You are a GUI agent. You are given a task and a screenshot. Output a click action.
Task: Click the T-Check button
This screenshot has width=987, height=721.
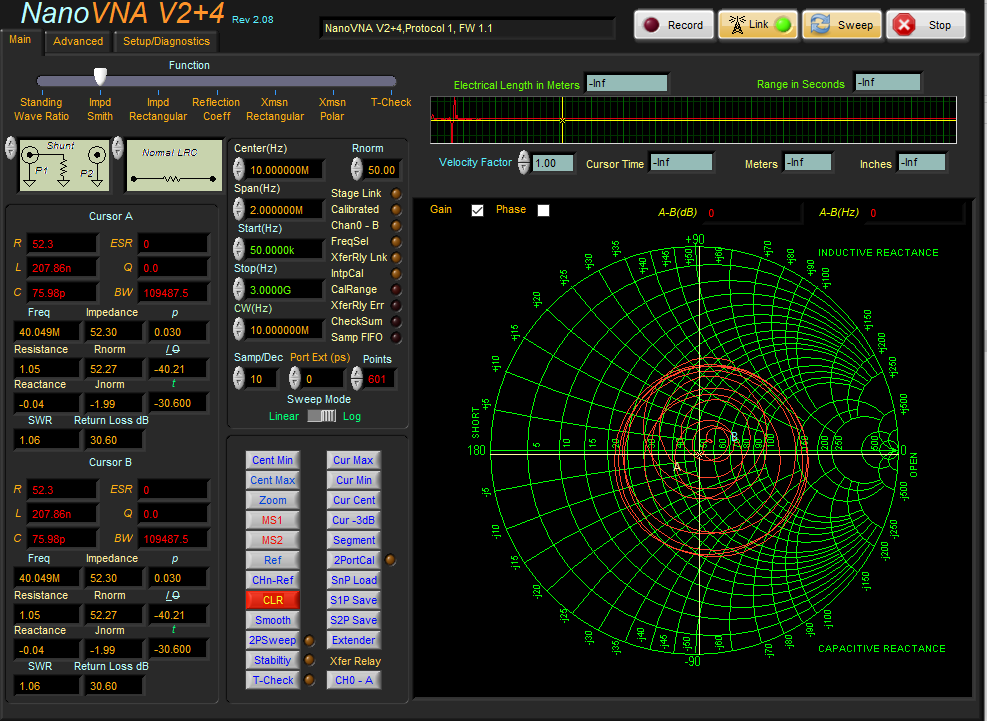point(273,680)
